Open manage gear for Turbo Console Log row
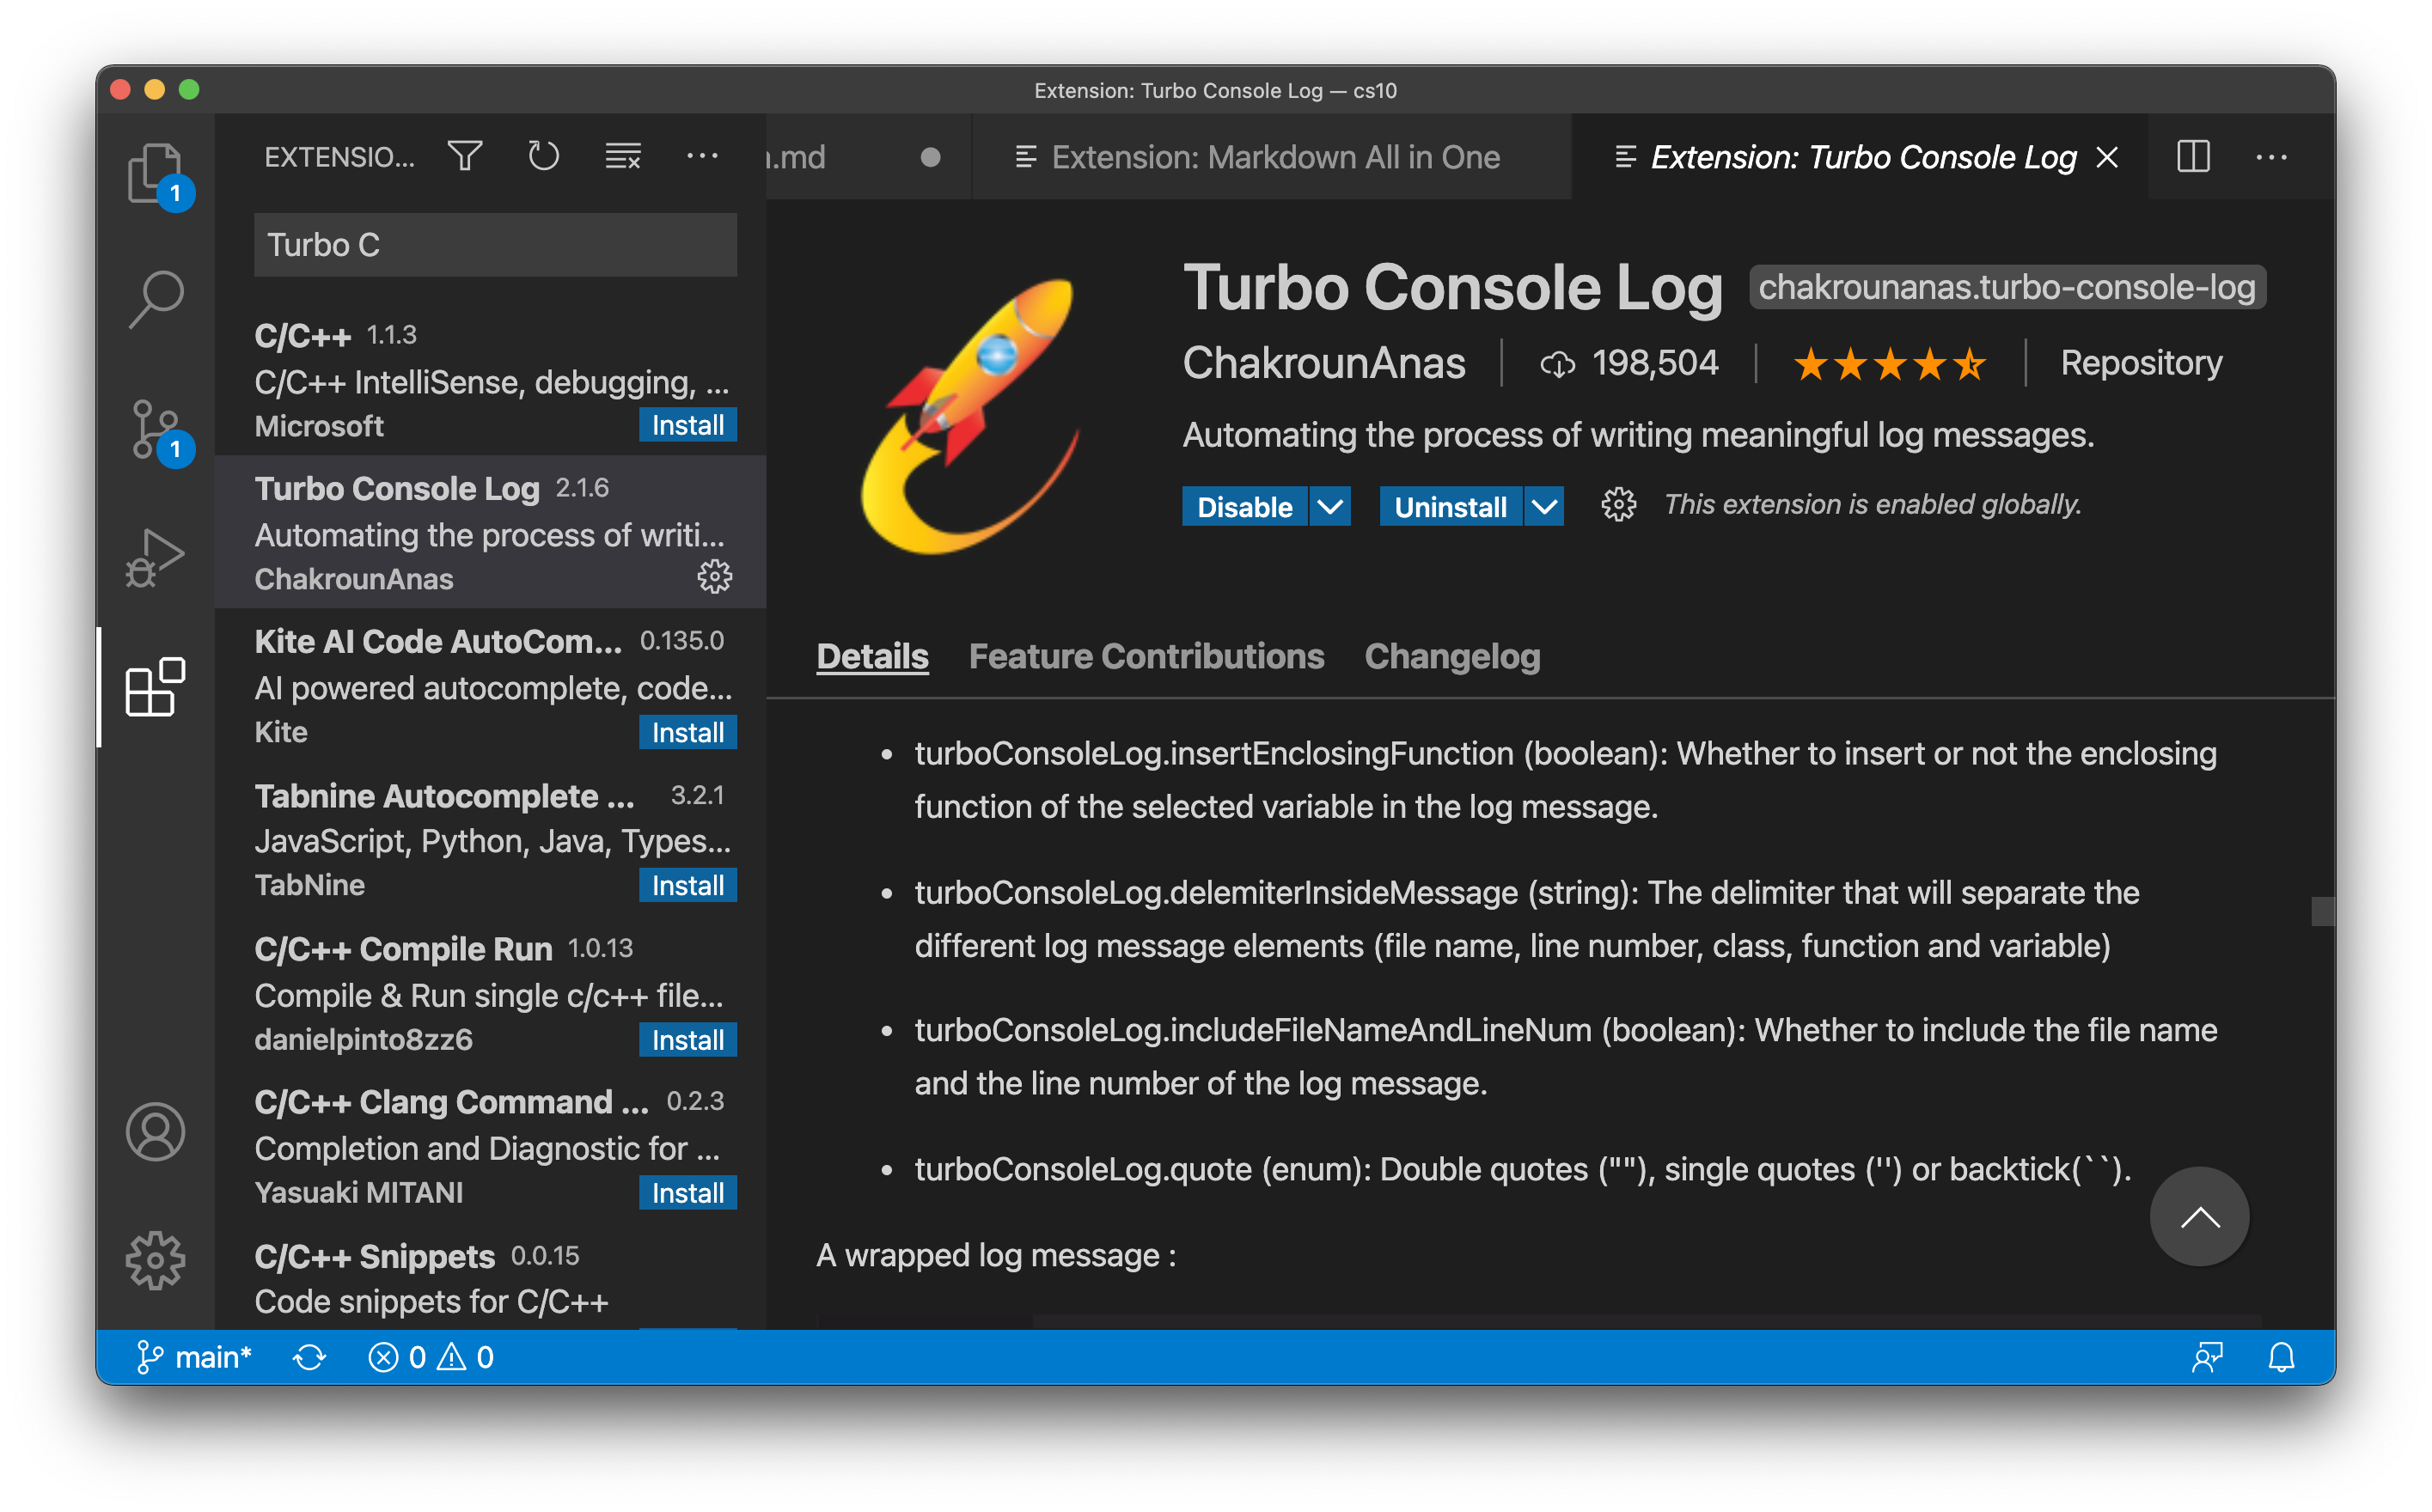Screen dimensions: 2432x1512 (714, 577)
